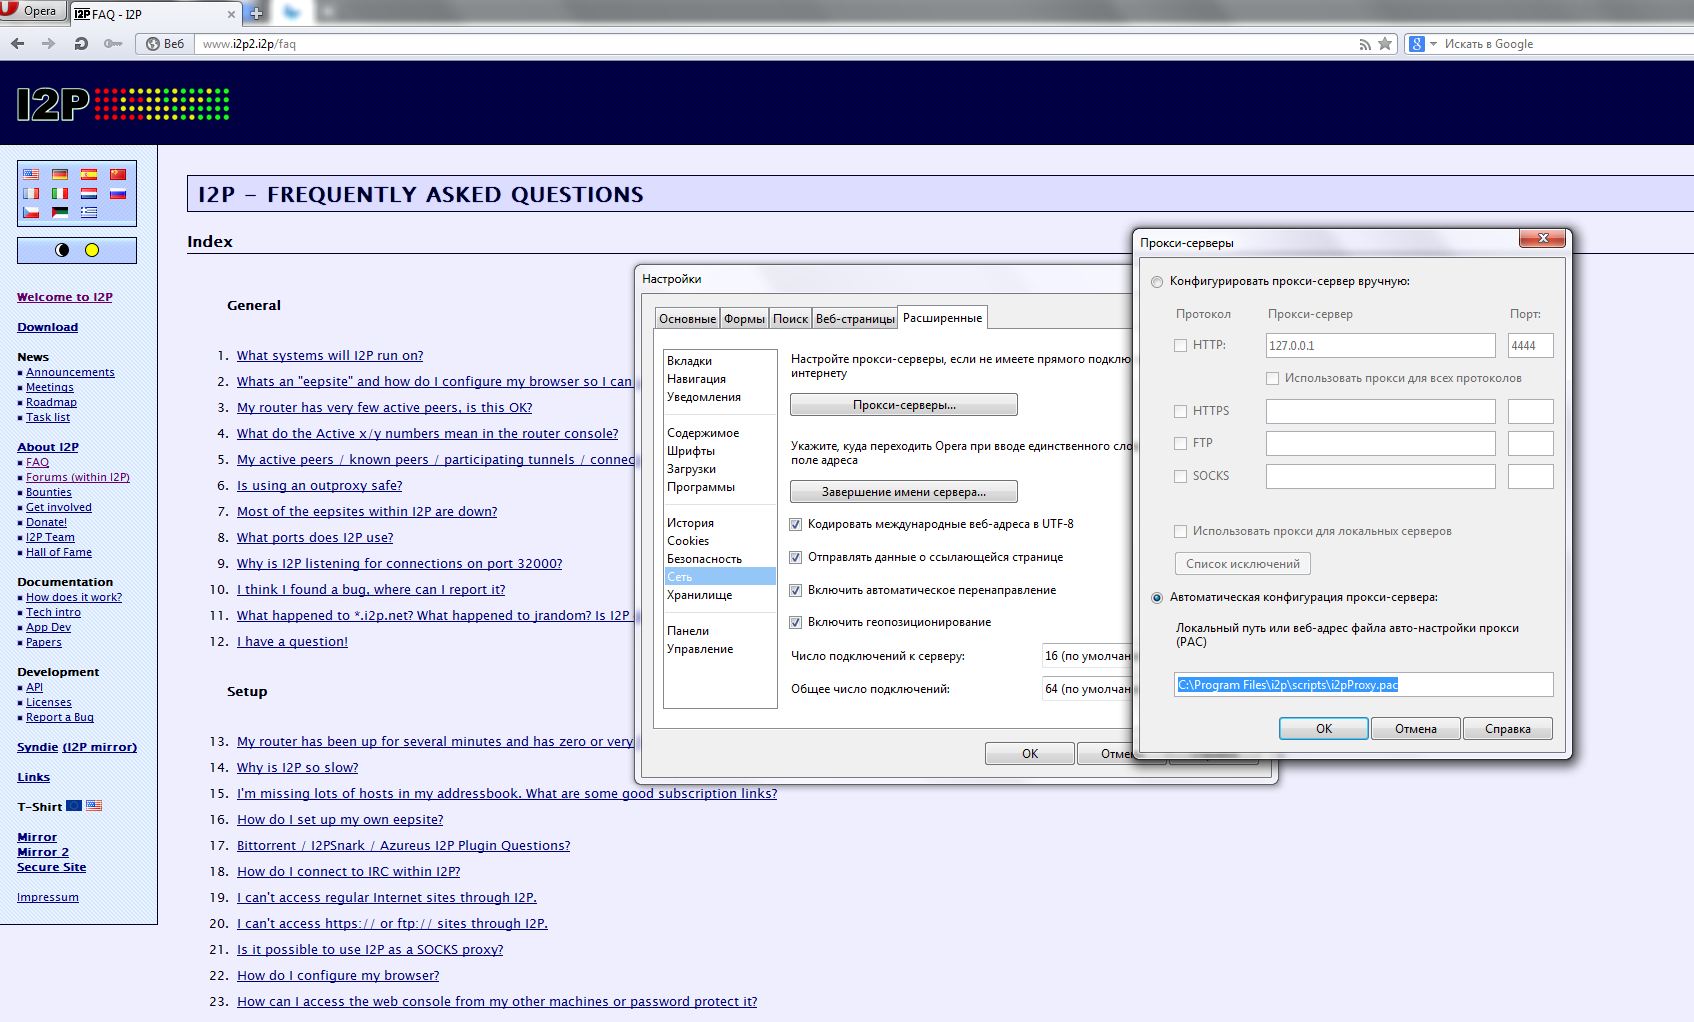This screenshot has height=1022, width=1694.
Task: Reload the page with the refresh icon
Action: [x=81, y=44]
